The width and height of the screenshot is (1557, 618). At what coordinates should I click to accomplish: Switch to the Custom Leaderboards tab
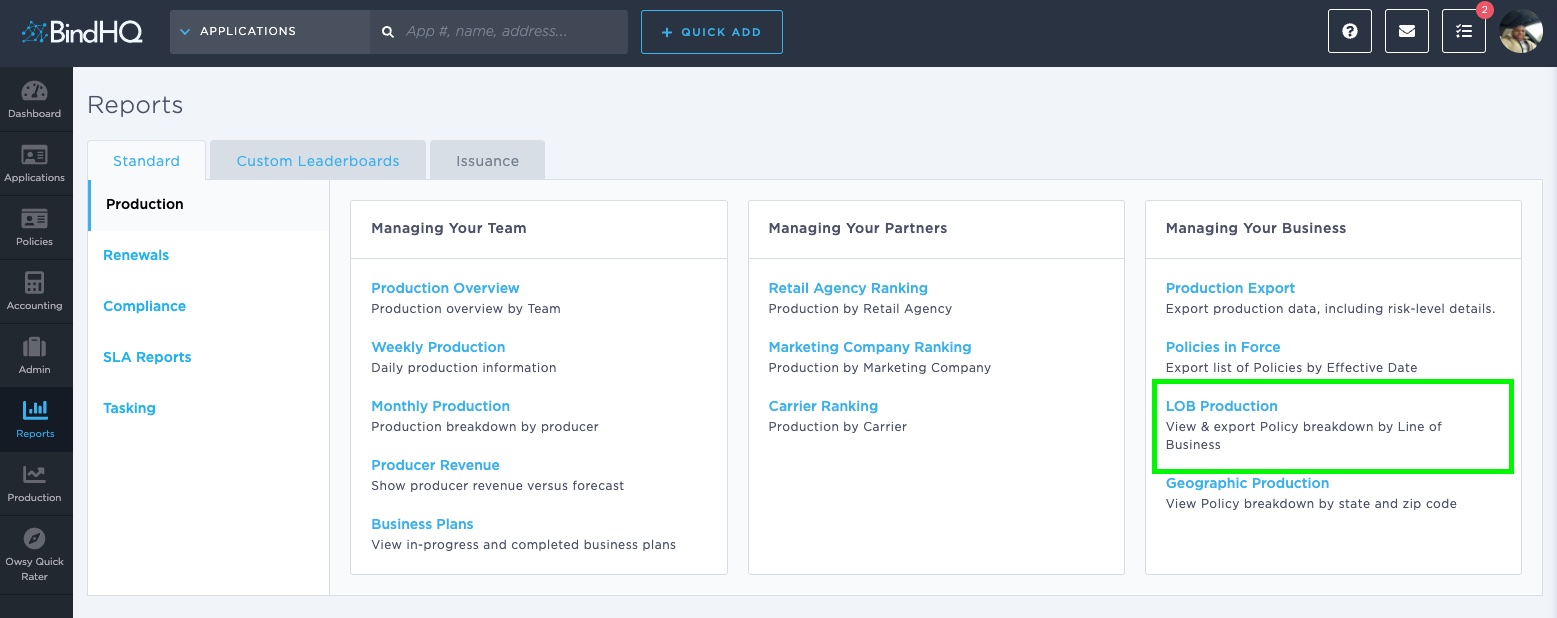point(318,161)
